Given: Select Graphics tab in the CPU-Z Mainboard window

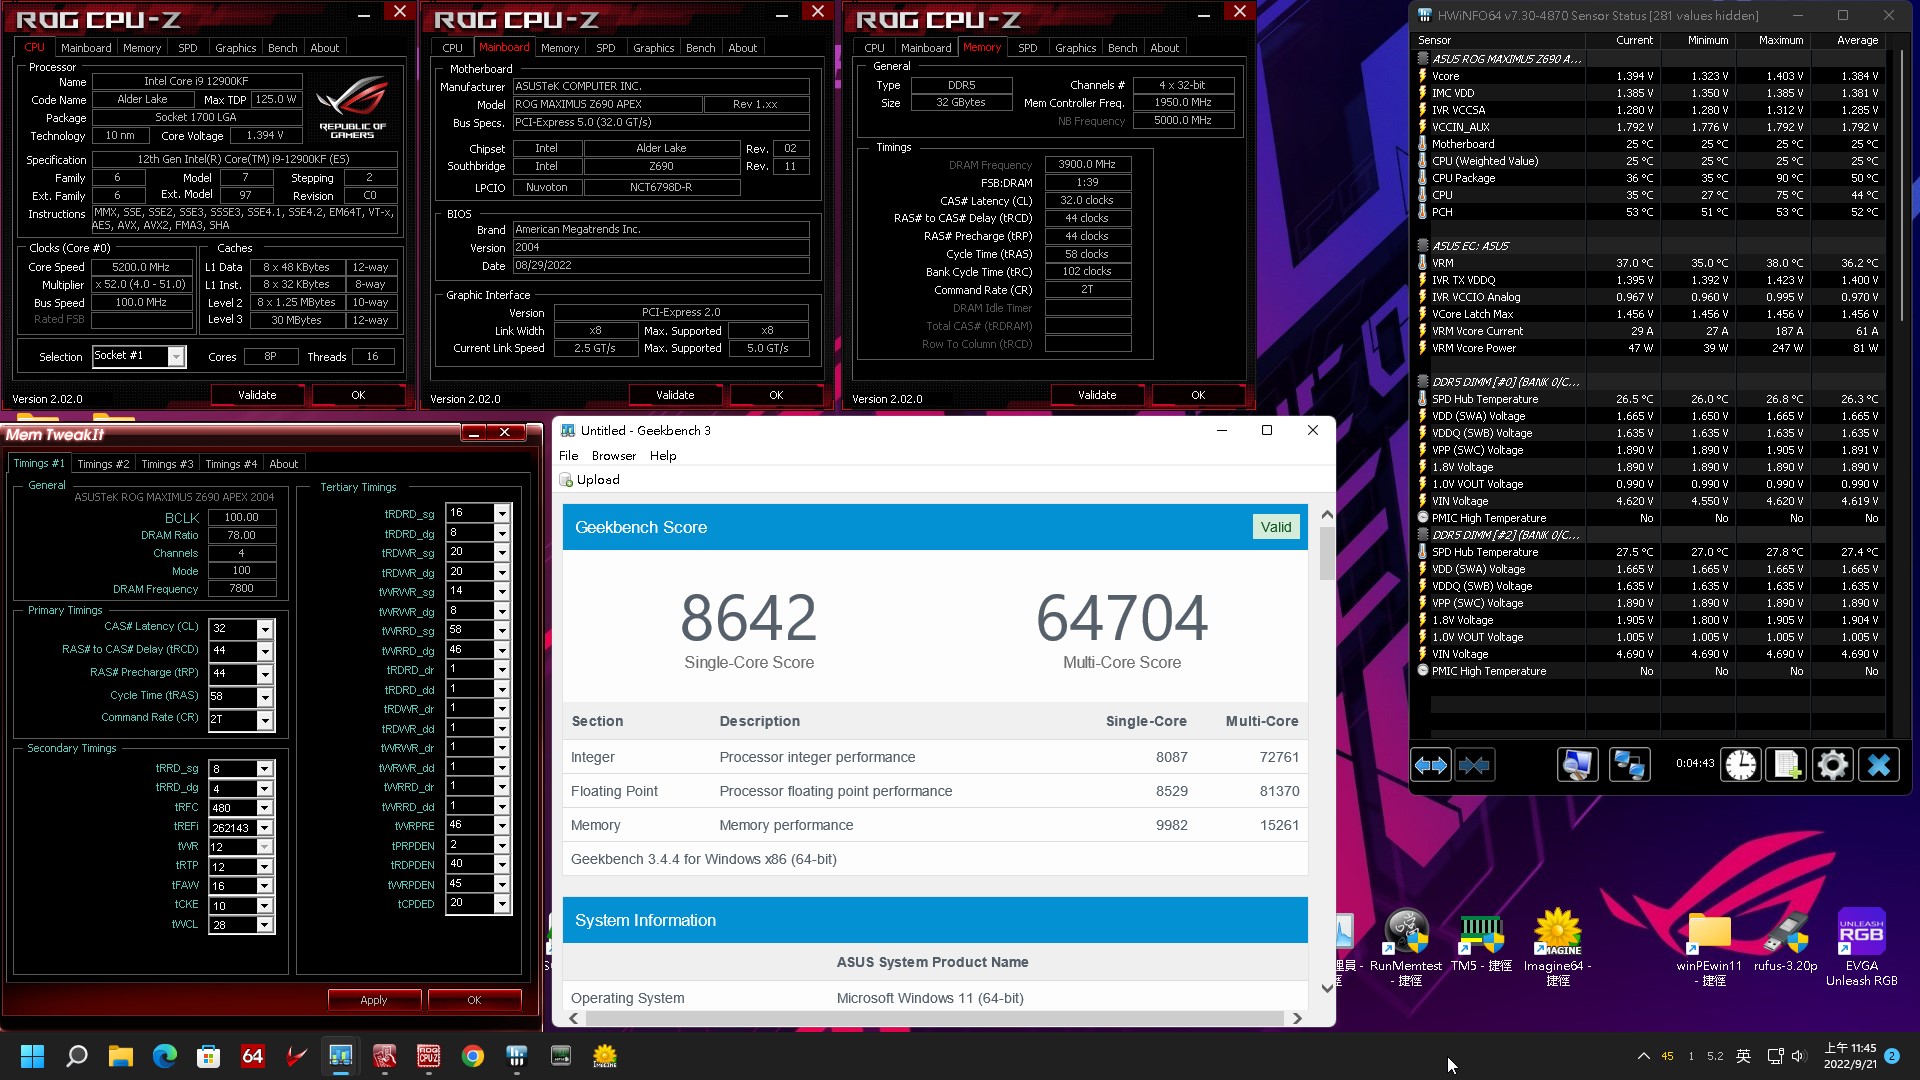Looking at the screenshot, I should 653,48.
